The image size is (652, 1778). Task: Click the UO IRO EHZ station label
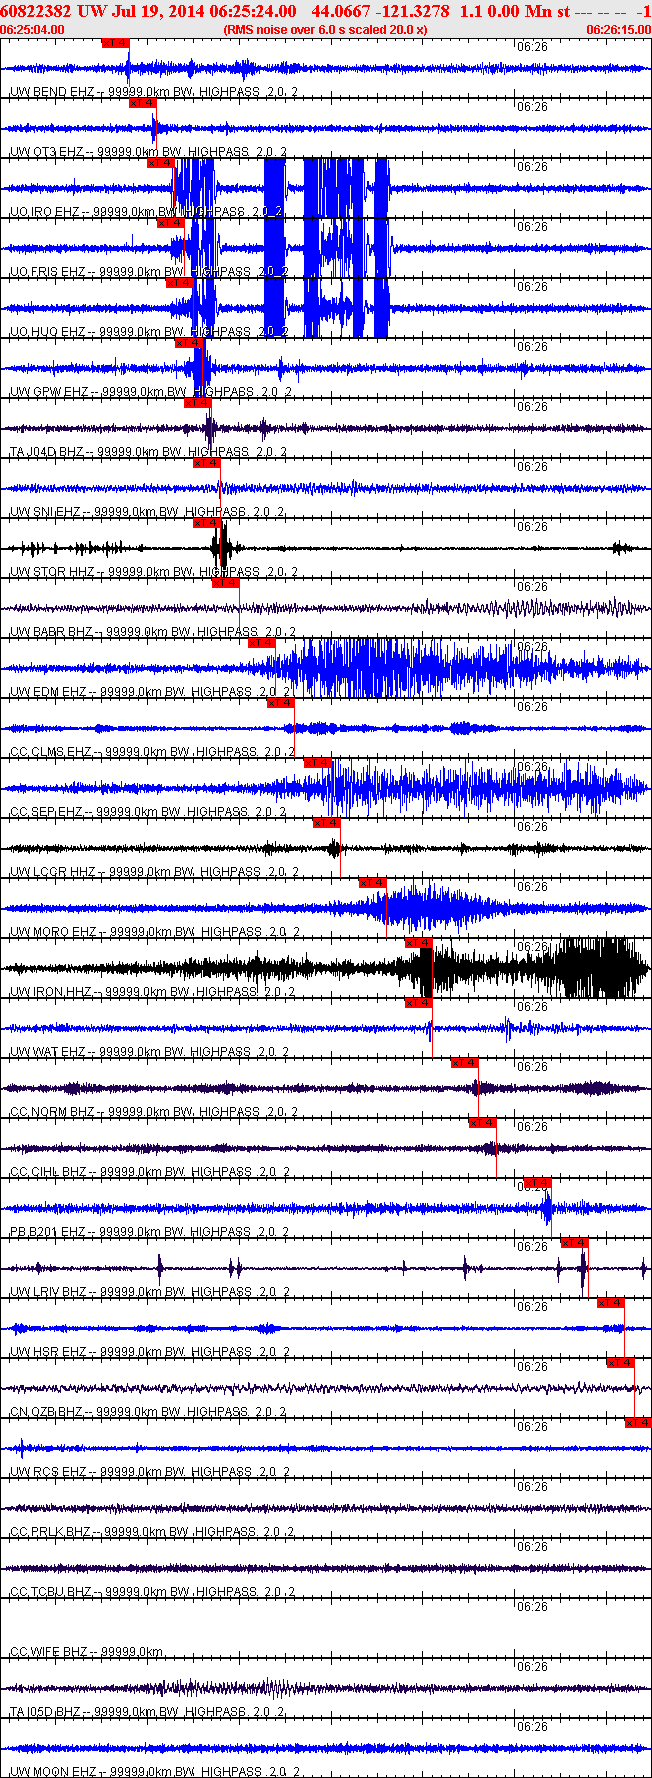click(x=147, y=212)
